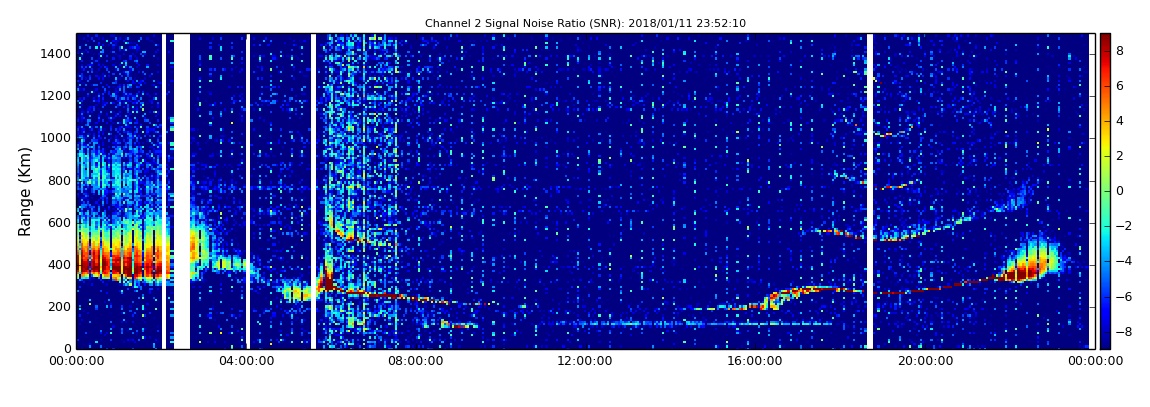
Task: Click the colorbar value −8 label
Action: pos(1124,331)
